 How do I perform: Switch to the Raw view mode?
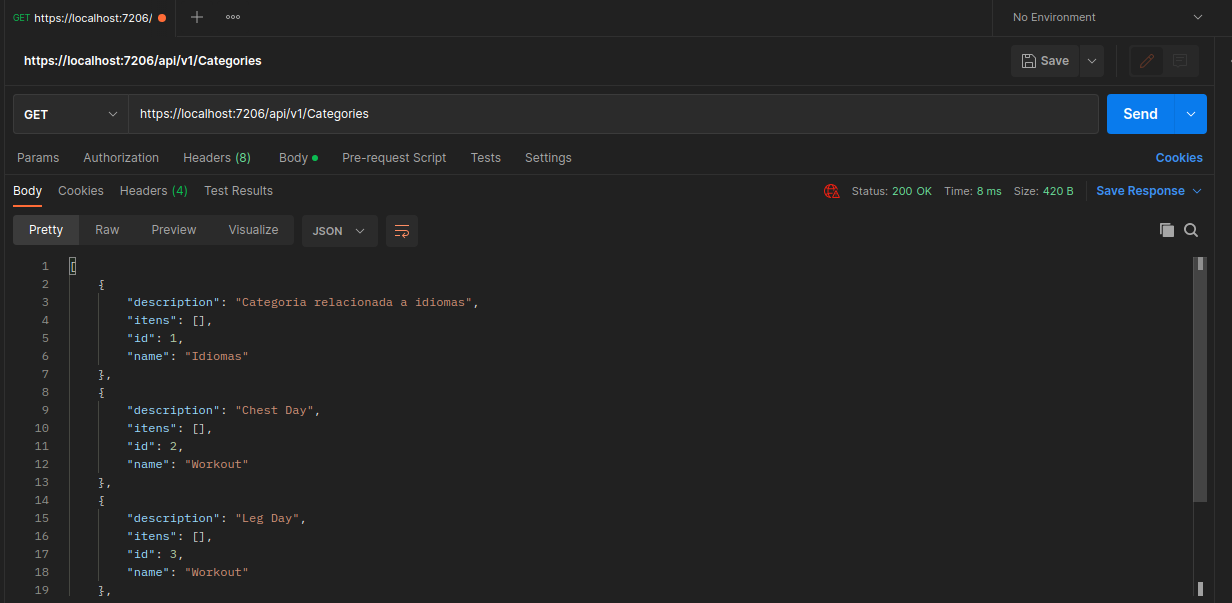107,230
